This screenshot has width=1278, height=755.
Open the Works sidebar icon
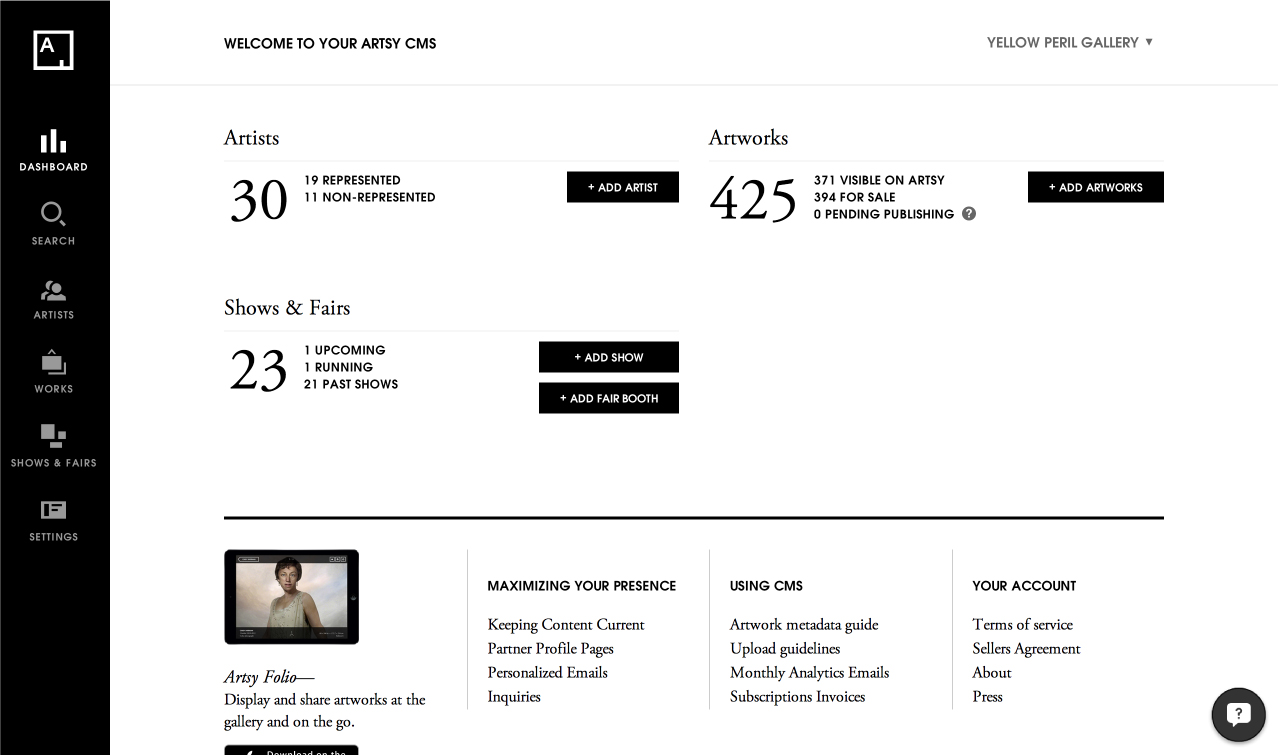[53, 363]
